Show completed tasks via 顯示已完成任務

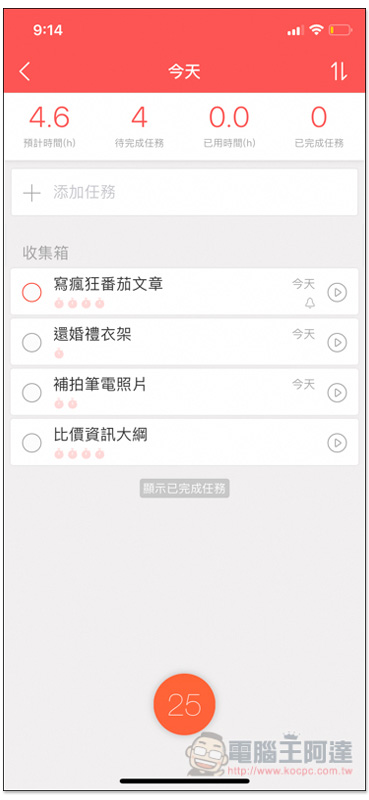[x=185, y=488]
